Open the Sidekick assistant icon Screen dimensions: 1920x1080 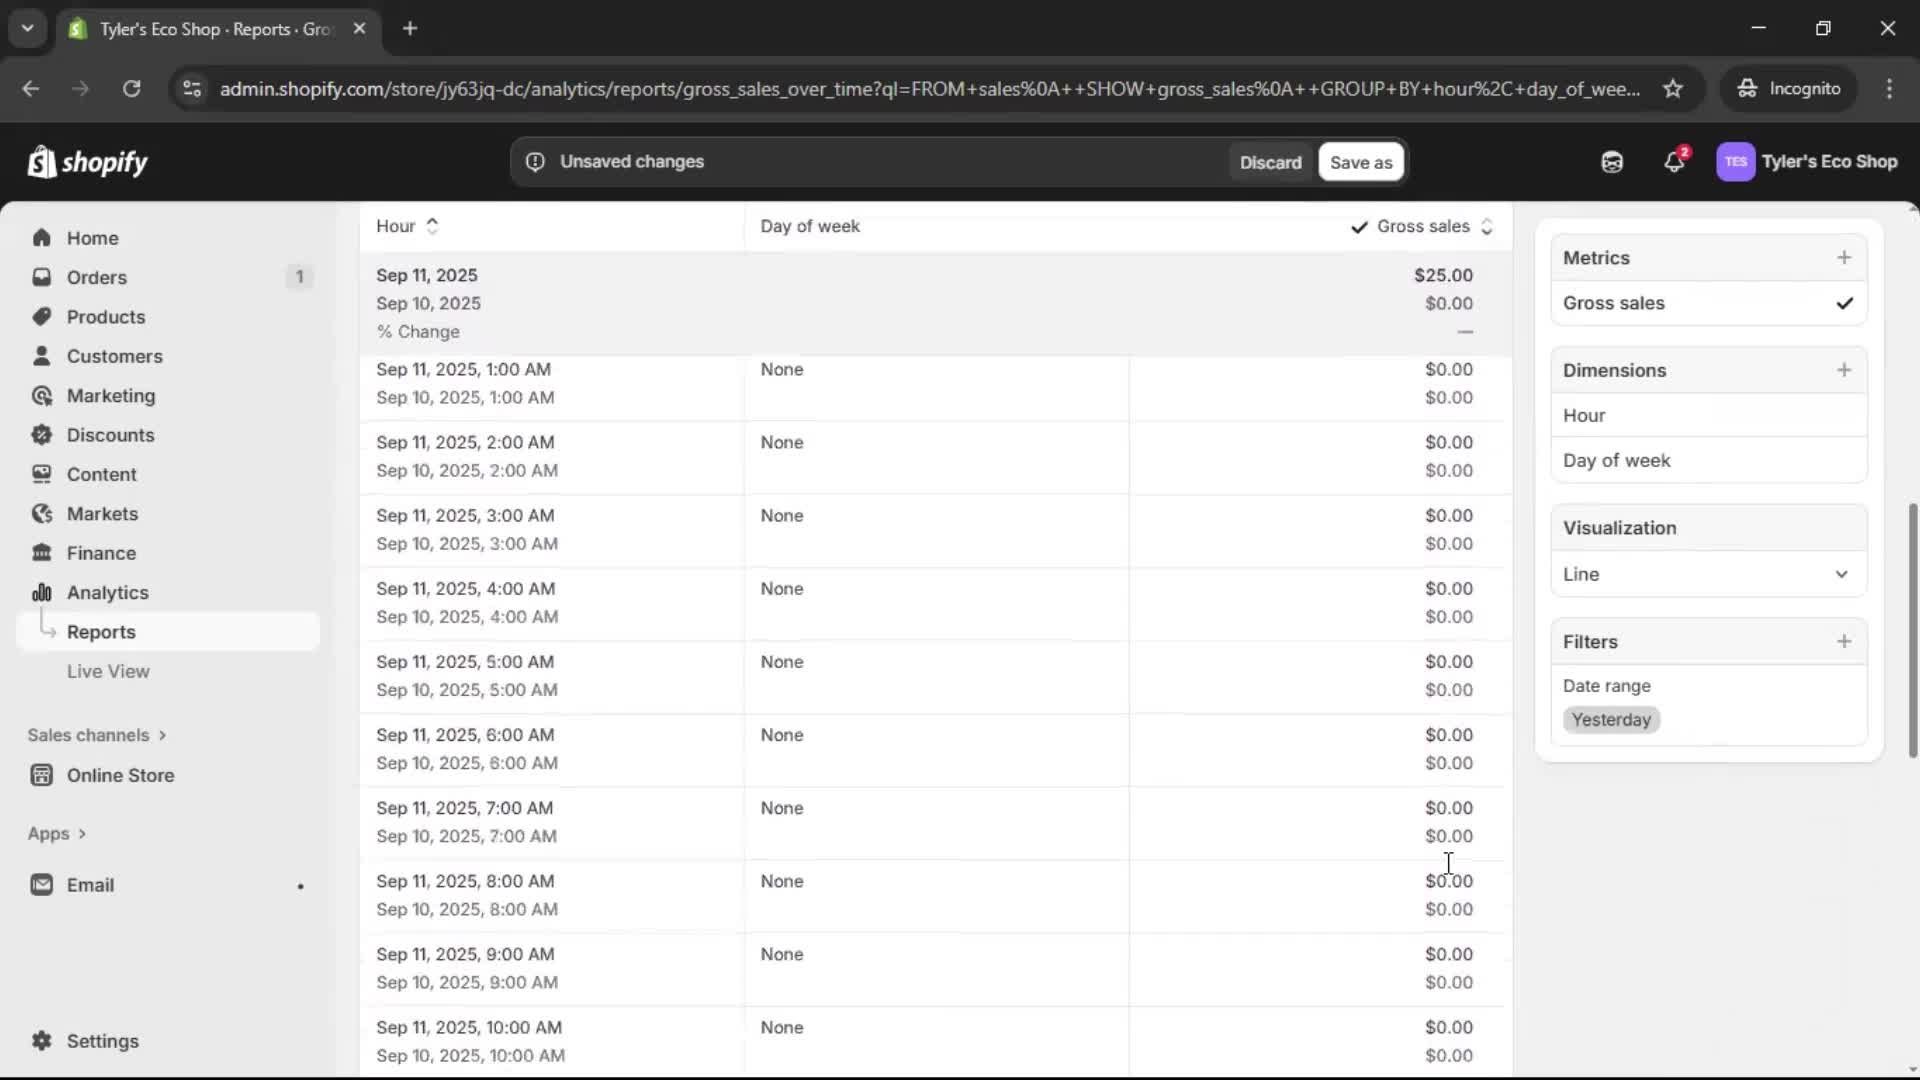point(1612,162)
